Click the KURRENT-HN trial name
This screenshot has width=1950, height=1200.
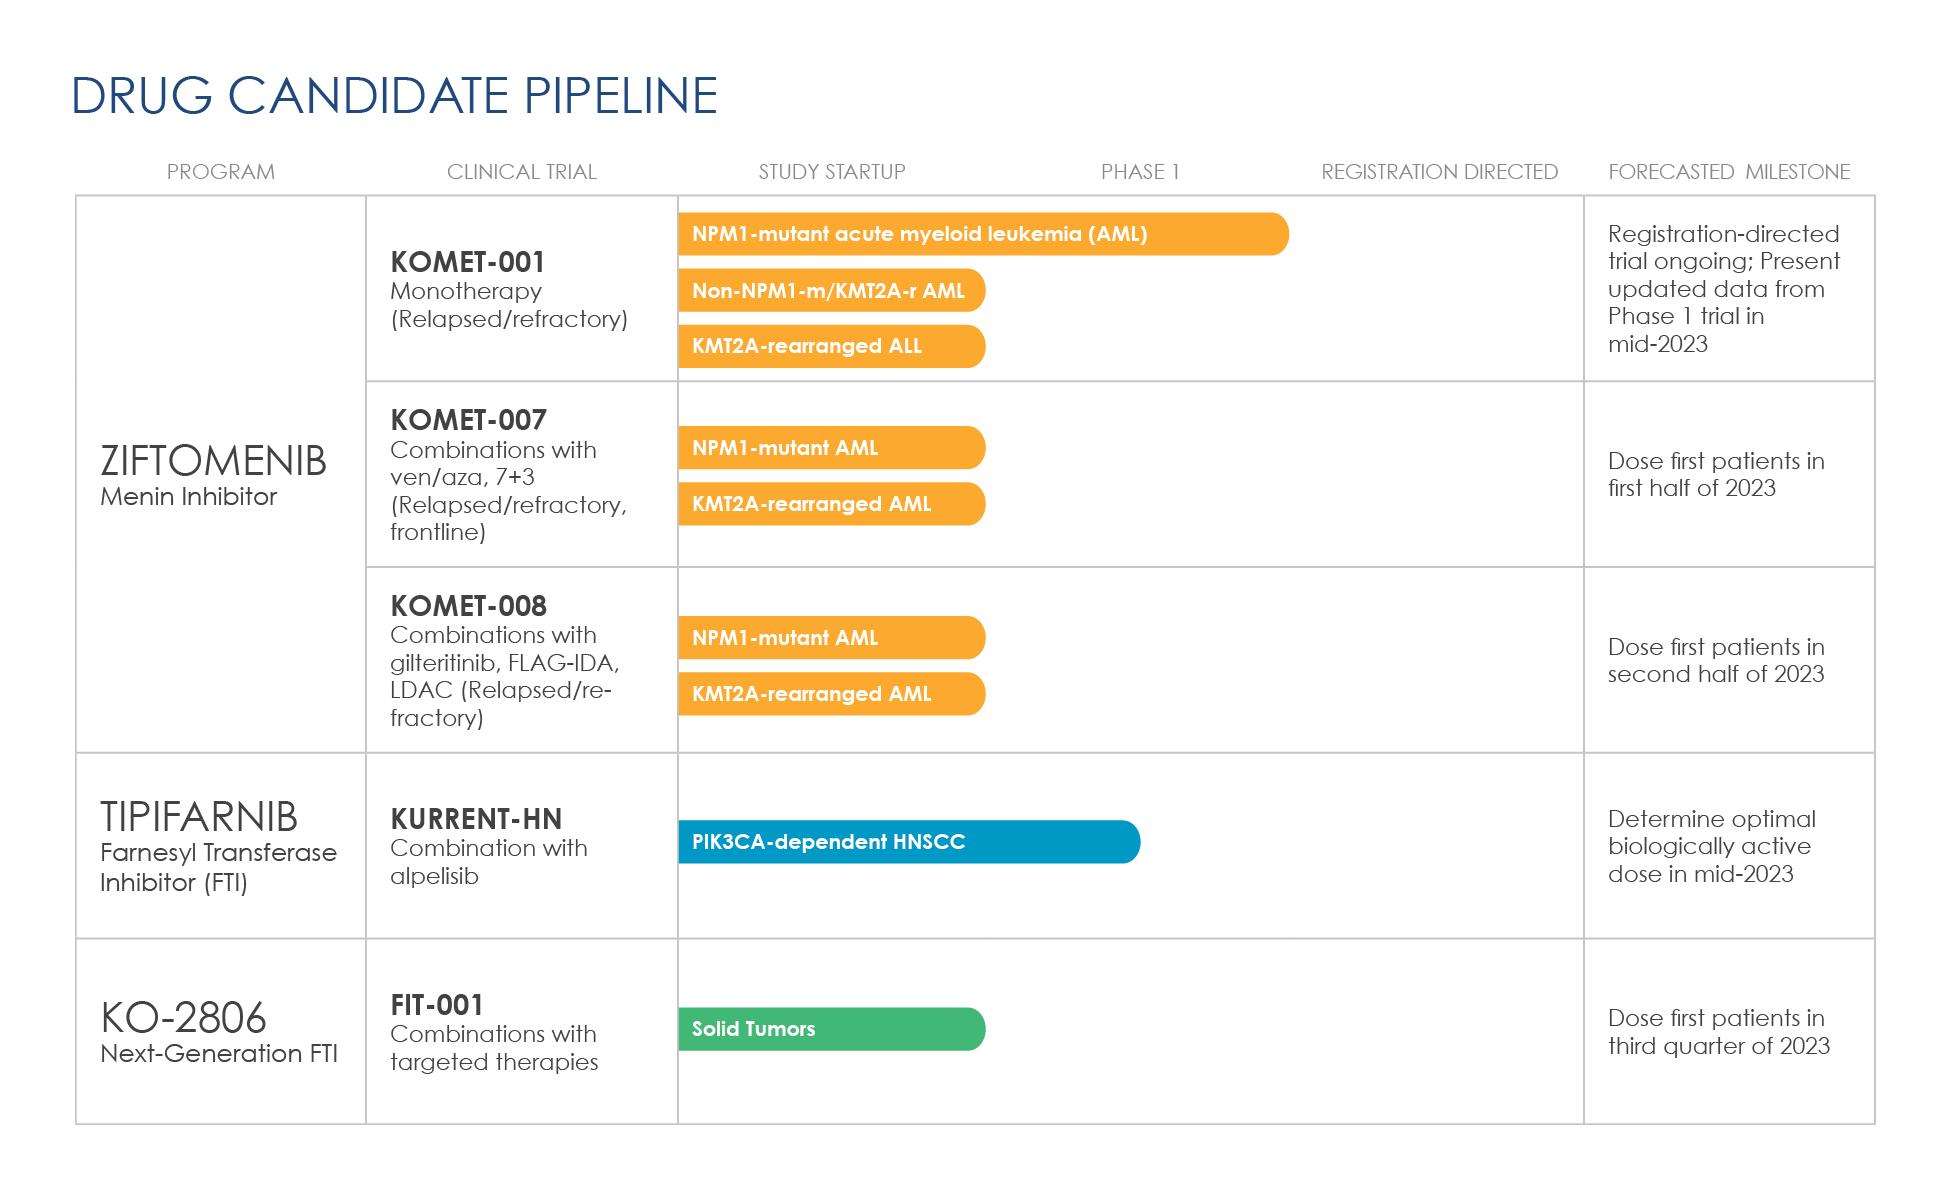(476, 819)
